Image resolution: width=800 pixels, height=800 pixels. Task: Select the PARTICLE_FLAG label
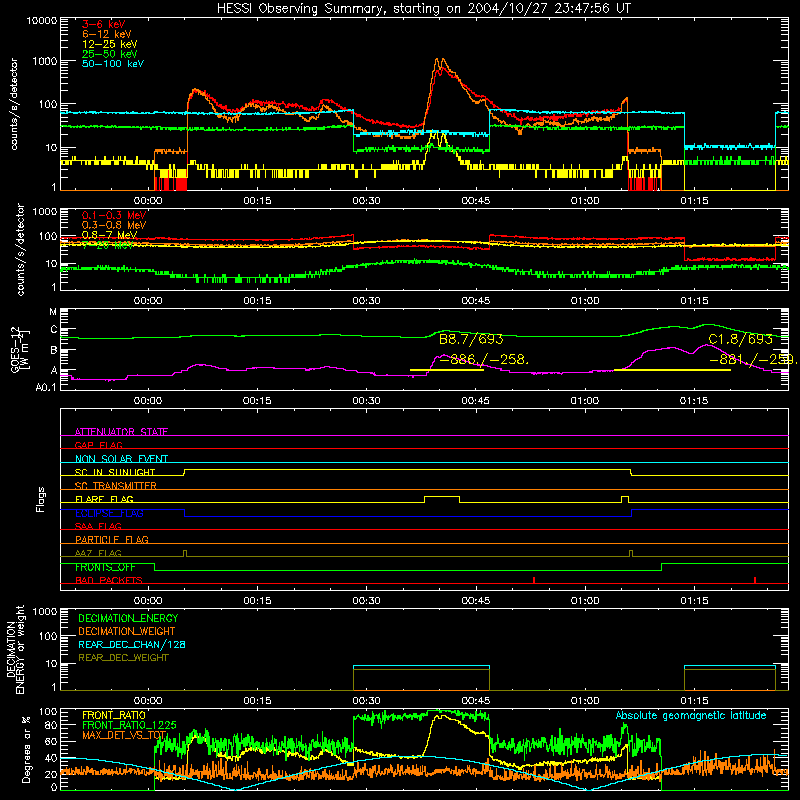pyautogui.click(x=112, y=539)
